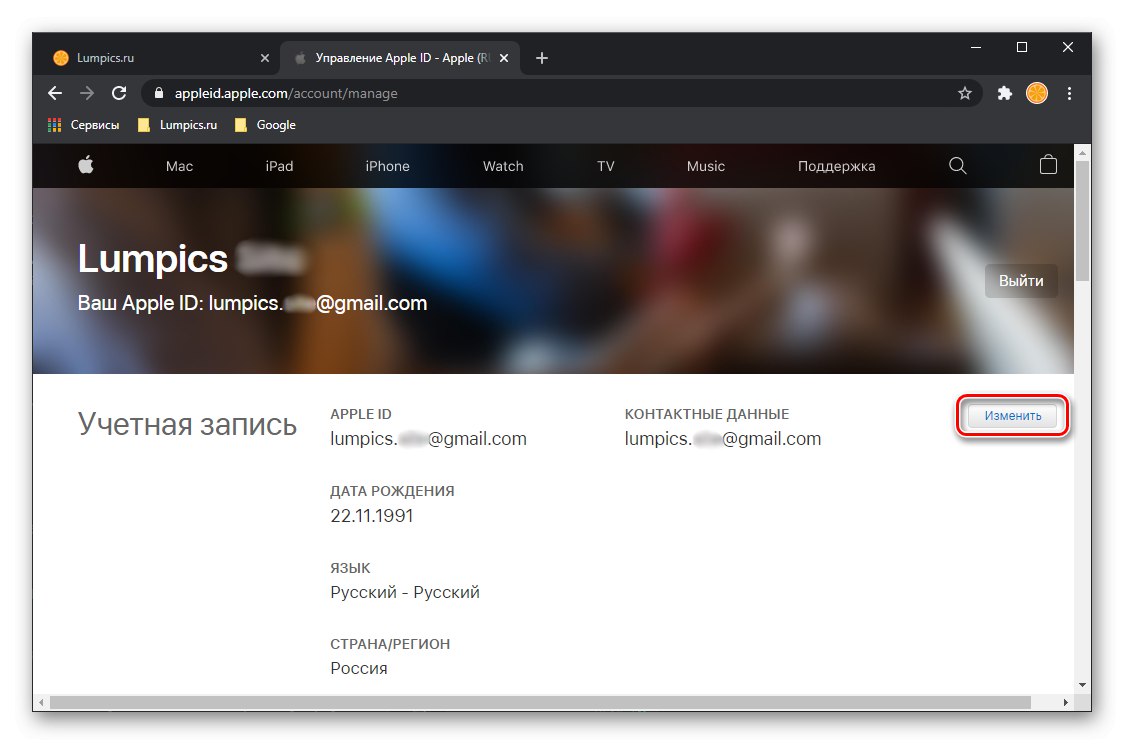The image size is (1124, 744).
Task: Open a new browser tab with the plus
Action: 542,58
